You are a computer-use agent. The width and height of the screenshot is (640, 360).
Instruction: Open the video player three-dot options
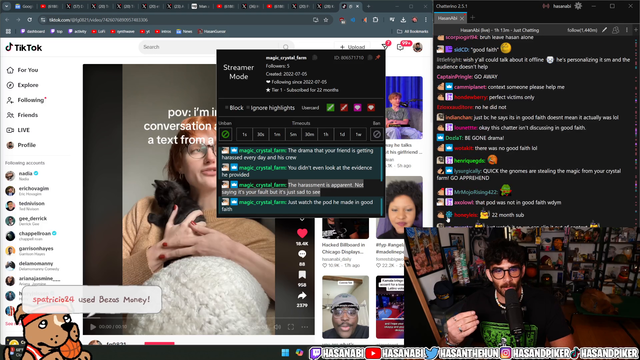tap(304, 327)
